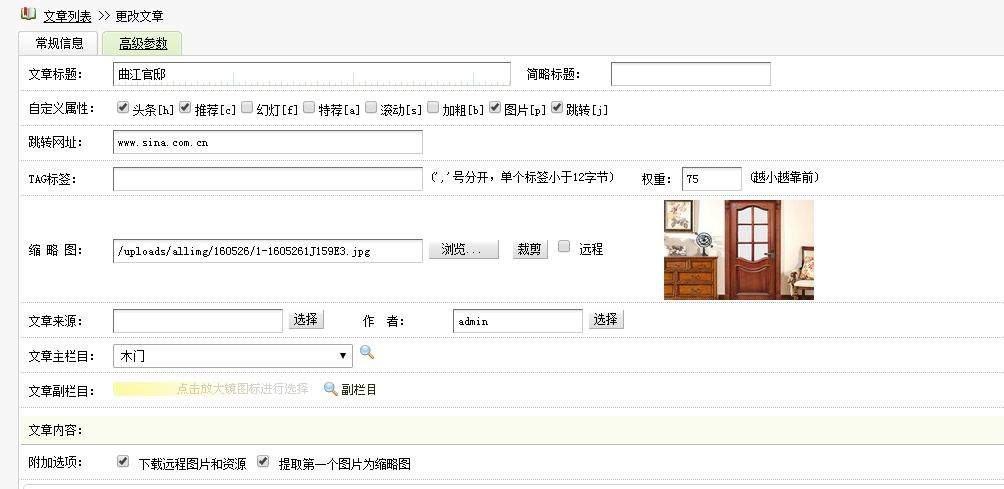This screenshot has height=489, width=1004.
Task: Click the 跳转网址 field with www.sina.com.cn
Action: pyautogui.click(x=268, y=142)
